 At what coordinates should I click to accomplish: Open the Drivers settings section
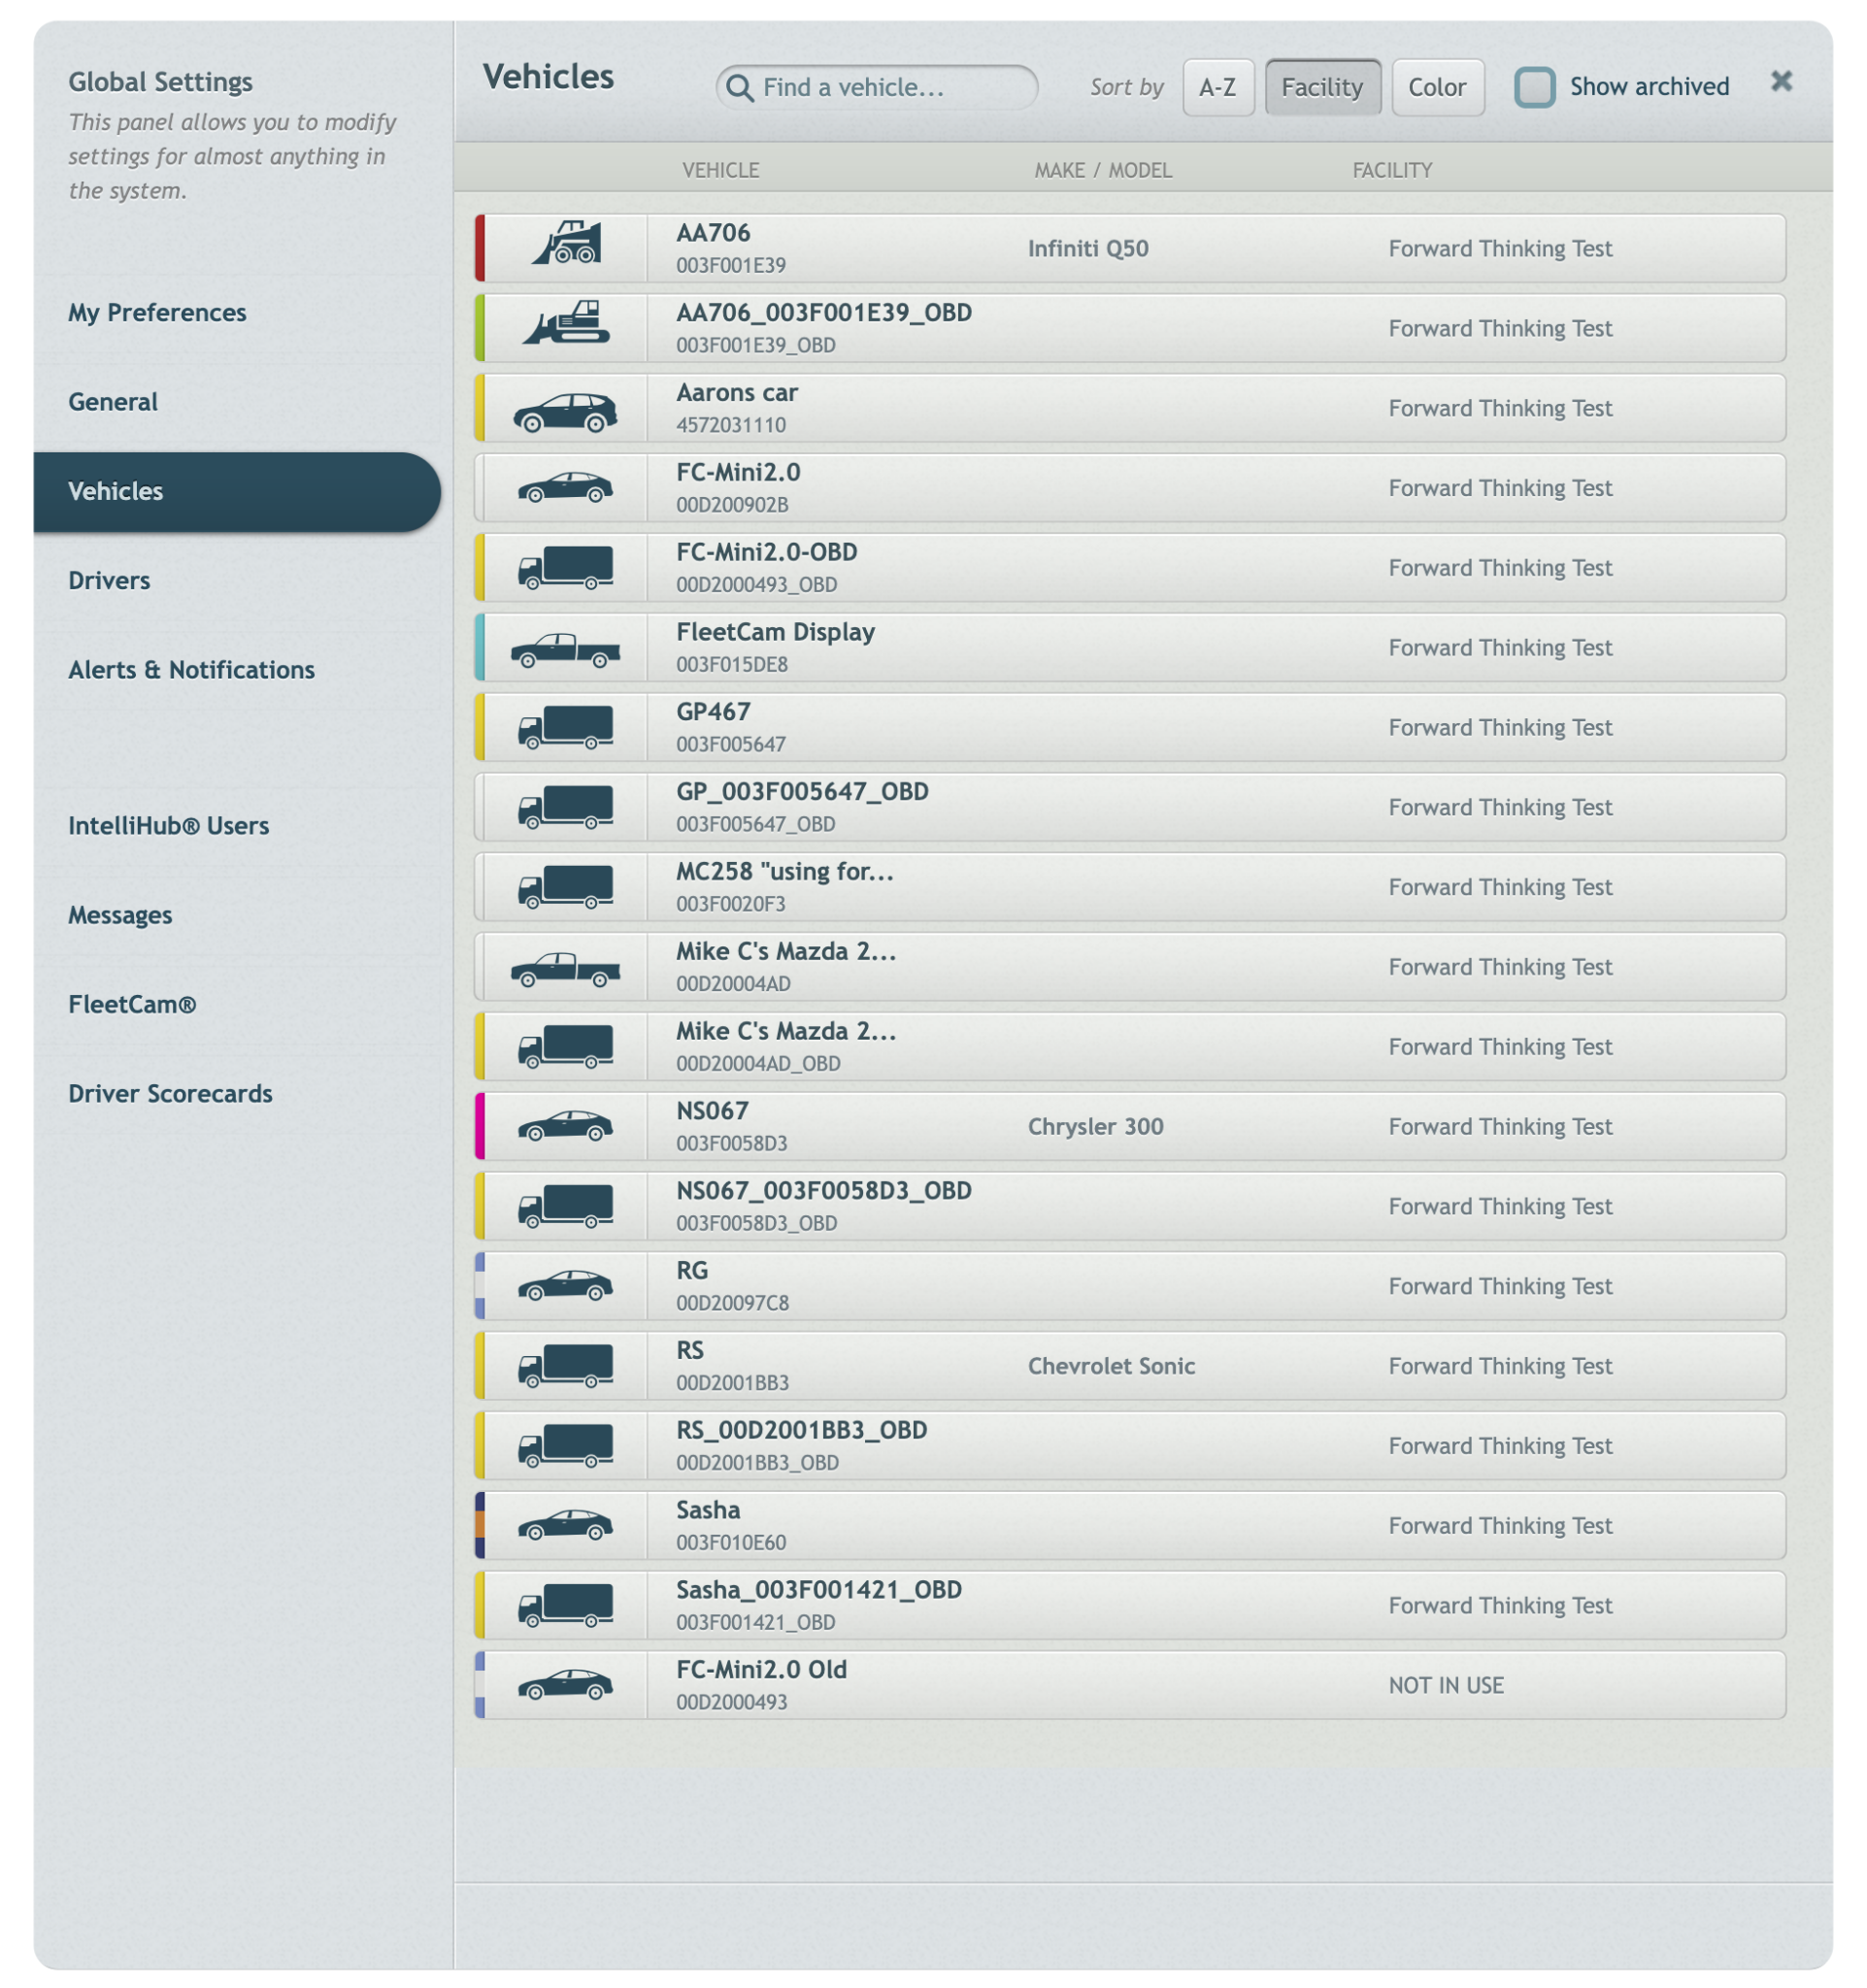tap(109, 580)
